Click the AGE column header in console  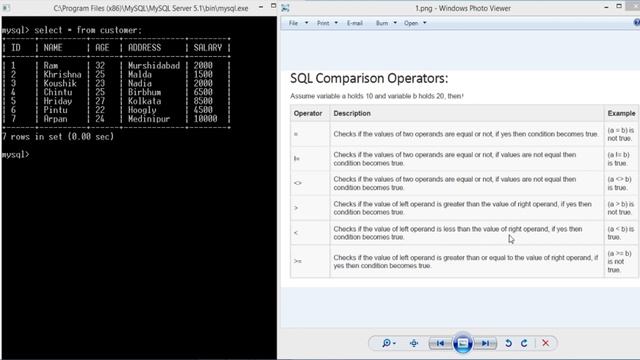click(x=102, y=48)
